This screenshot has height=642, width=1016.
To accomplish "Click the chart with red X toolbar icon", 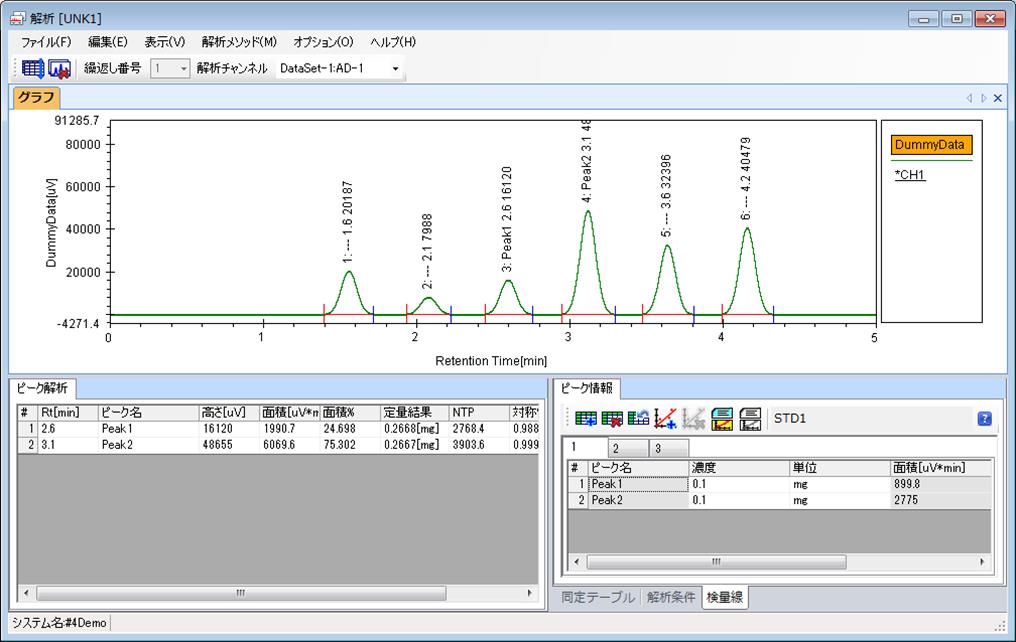I will coord(59,69).
